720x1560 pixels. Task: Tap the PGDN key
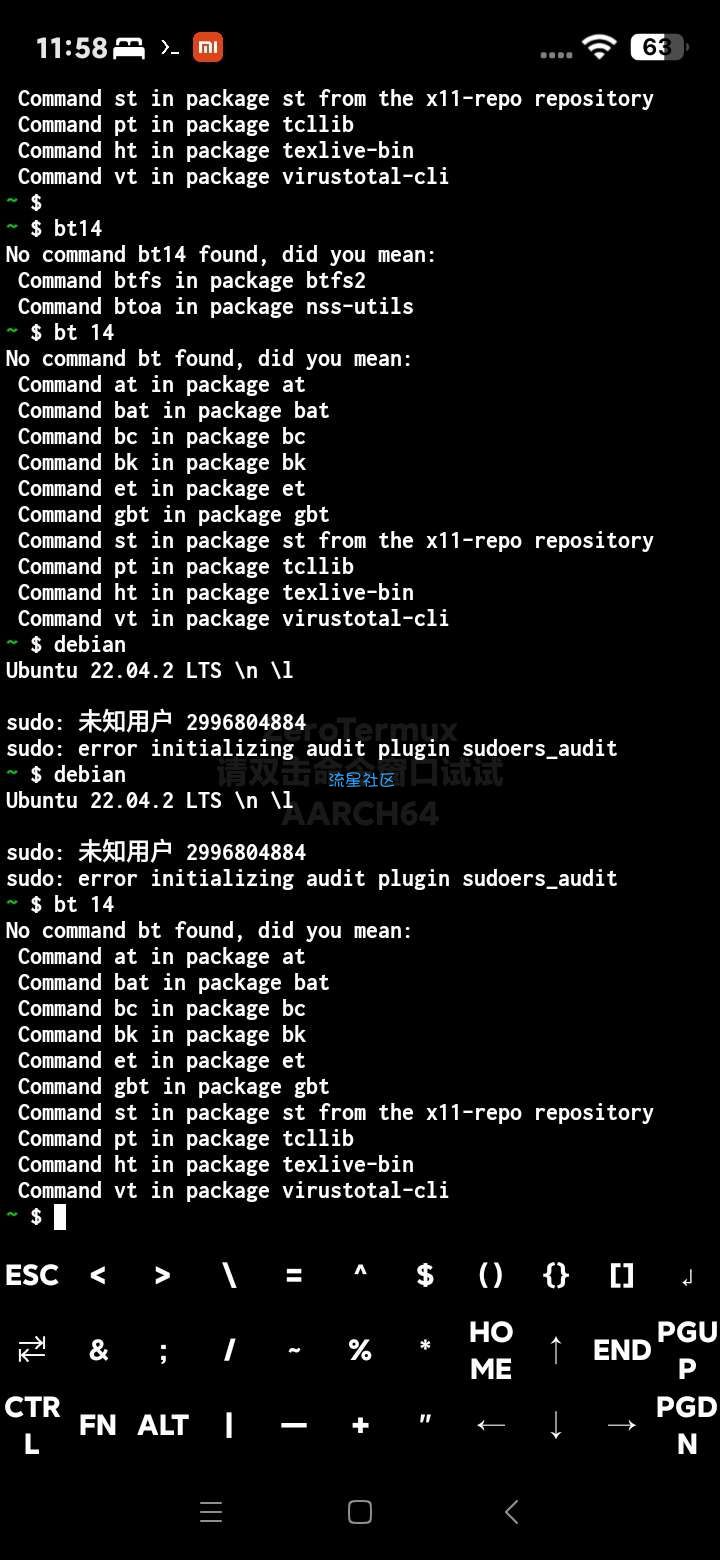pos(687,1424)
